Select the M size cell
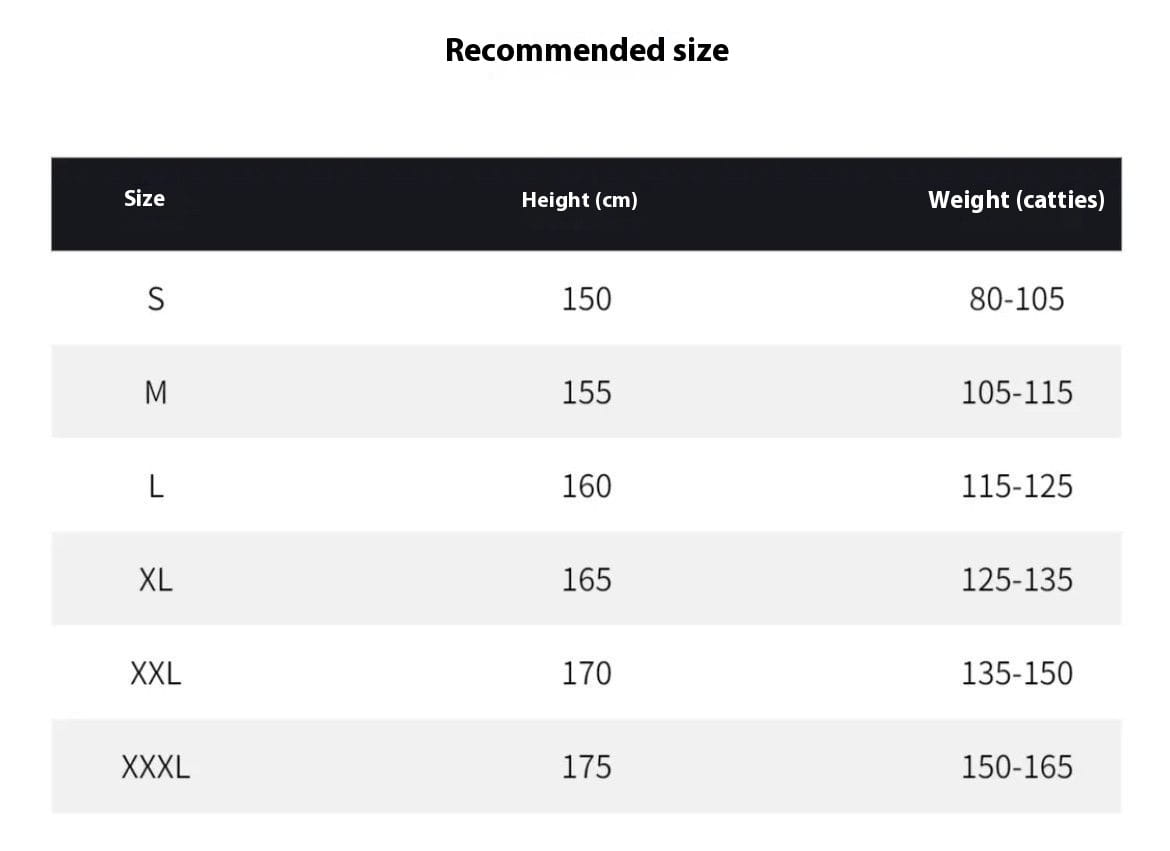The height and width of the screenshot is (851, 1170). point(156,393)
